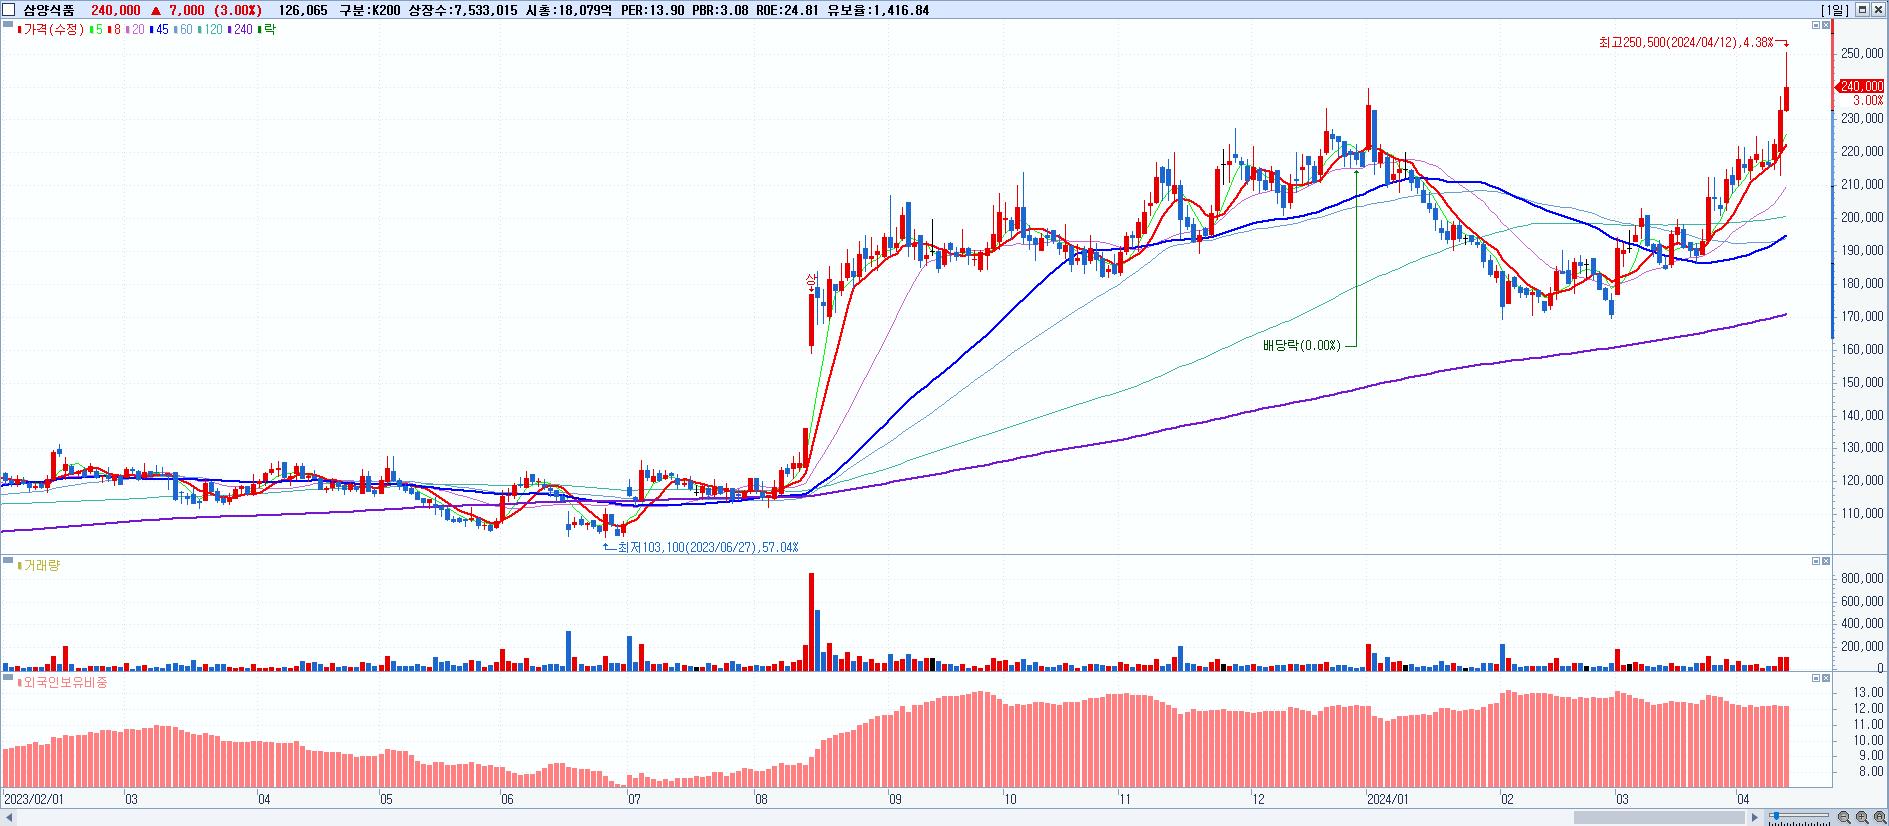Click the 삼양식품 stock name
1889x826 pixels.
pos(49,10)
